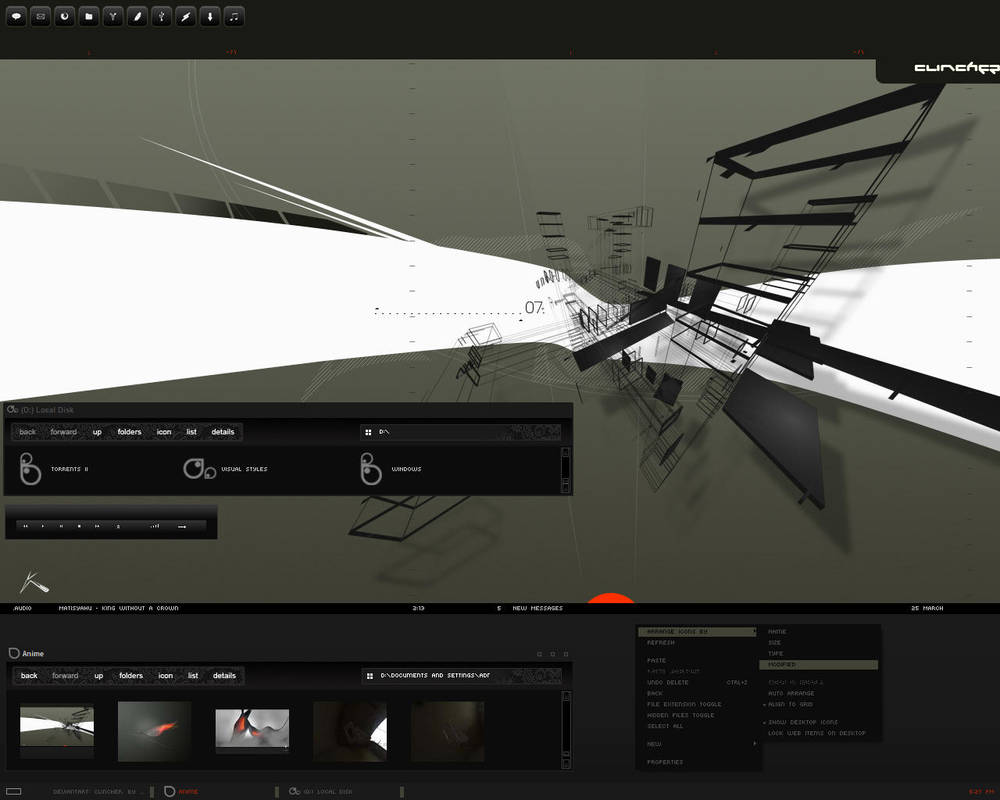Go up in Anime window
Viewport: 1000px width, 800px height.
99,676
